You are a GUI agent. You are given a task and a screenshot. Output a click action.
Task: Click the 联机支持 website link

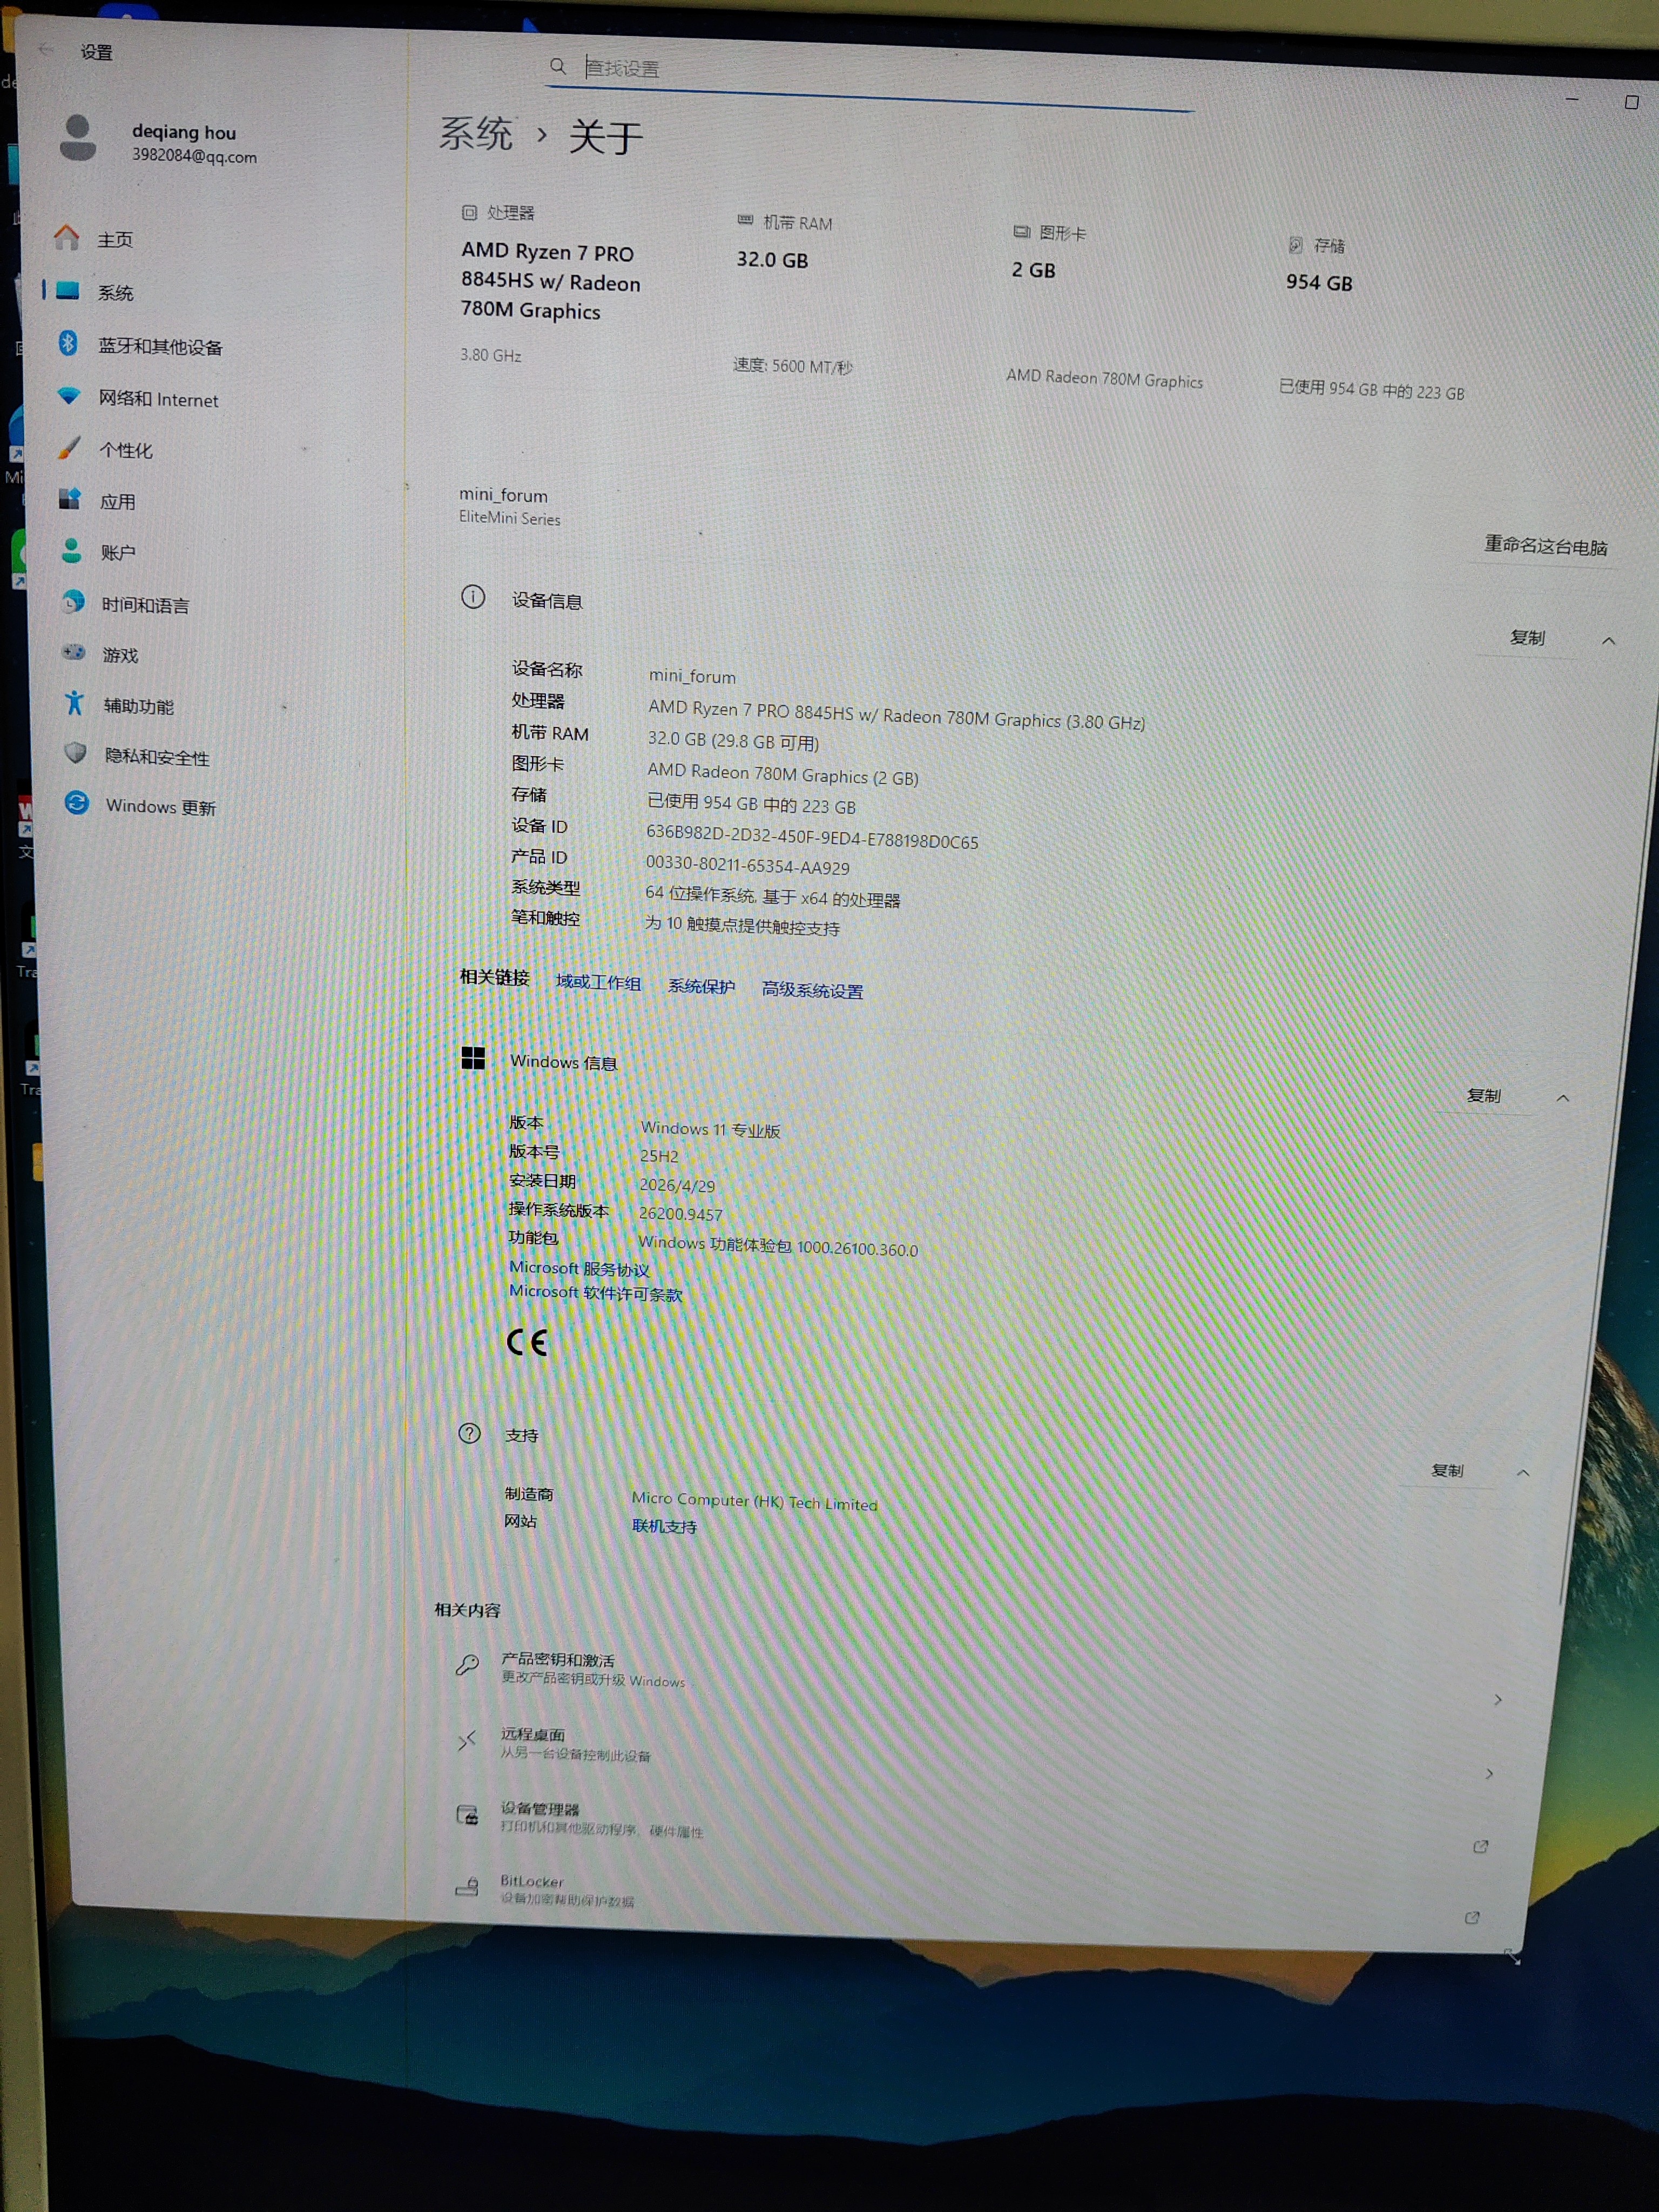click(664, 1526)
